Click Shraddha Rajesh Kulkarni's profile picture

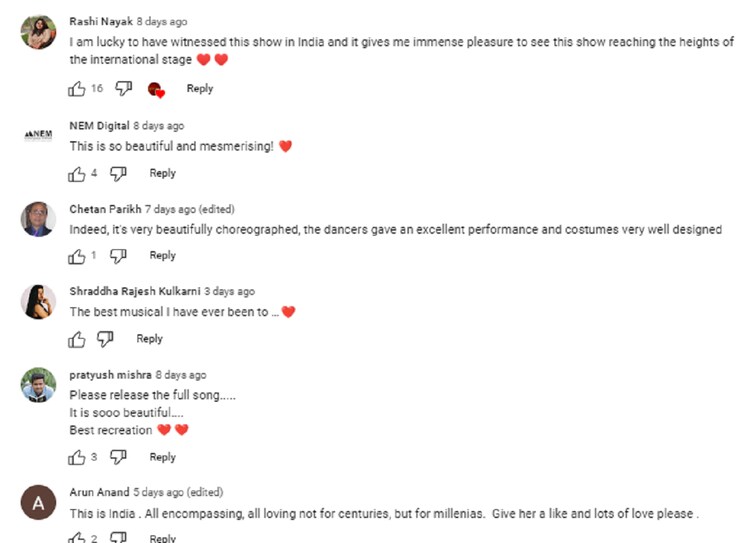pos(38,301)
